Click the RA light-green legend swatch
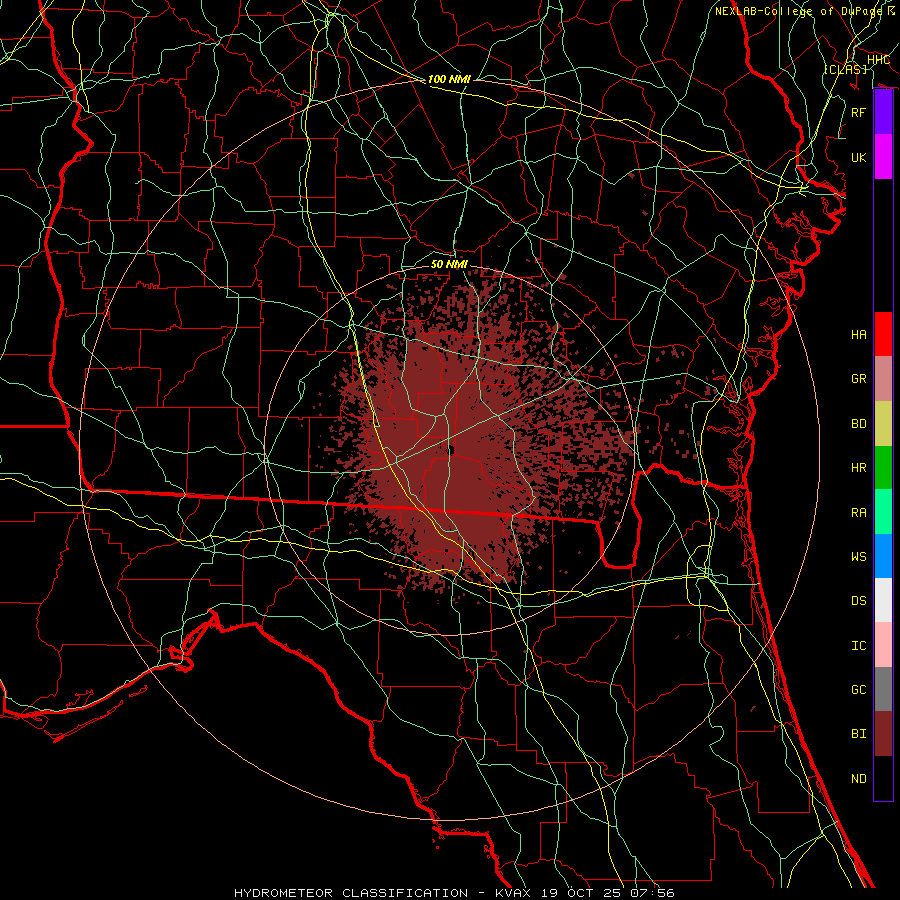This screenshot has width=900, height=900. (883, 512)
